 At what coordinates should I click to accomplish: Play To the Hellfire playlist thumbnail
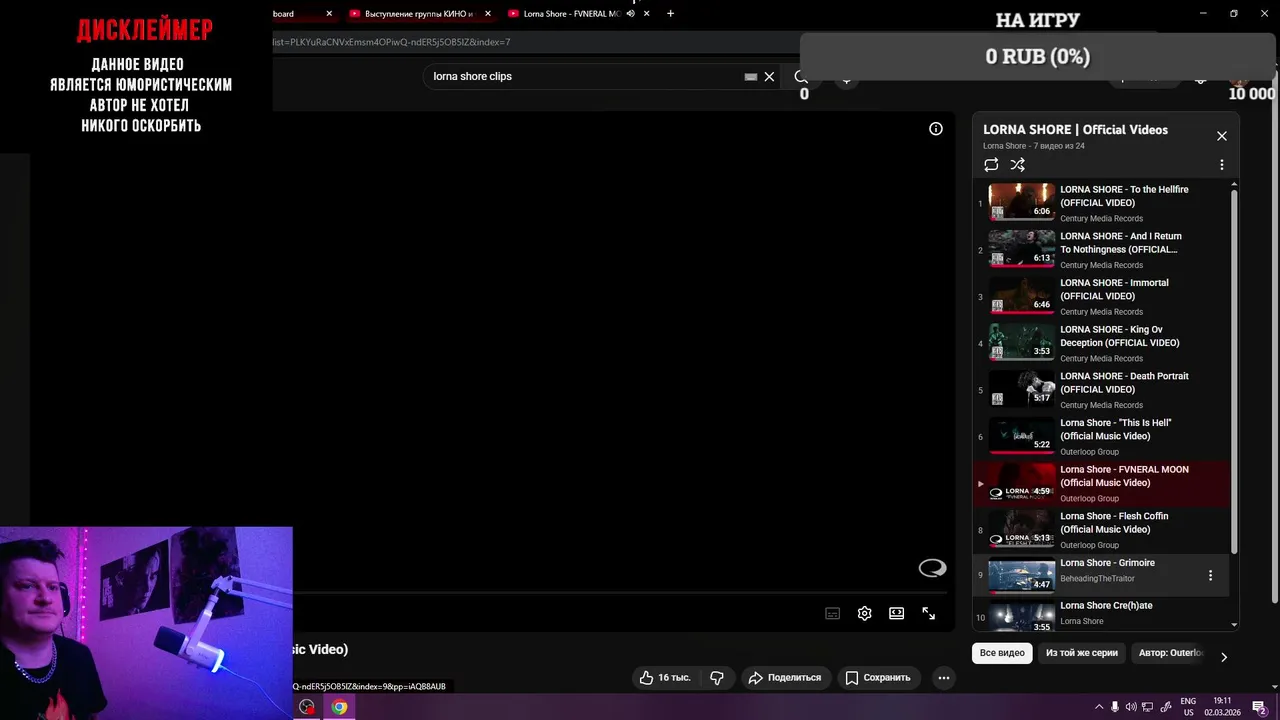click(1021, 202)
